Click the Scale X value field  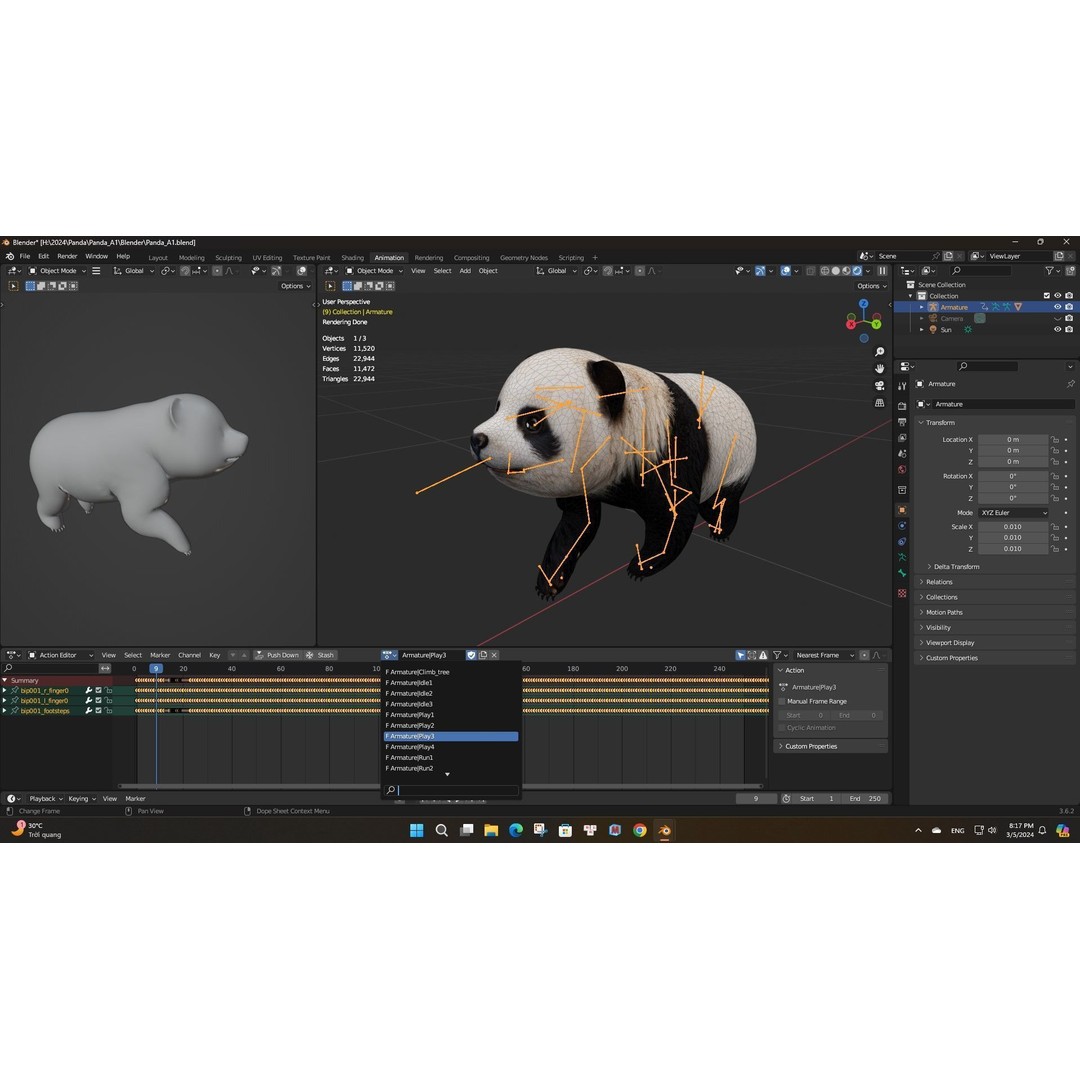pos(1012,527)
